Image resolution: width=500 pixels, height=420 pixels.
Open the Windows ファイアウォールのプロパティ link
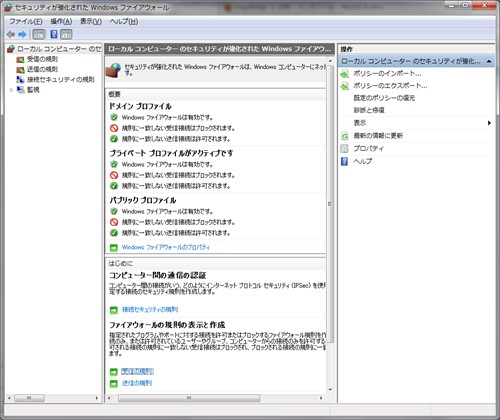(166, 247)
